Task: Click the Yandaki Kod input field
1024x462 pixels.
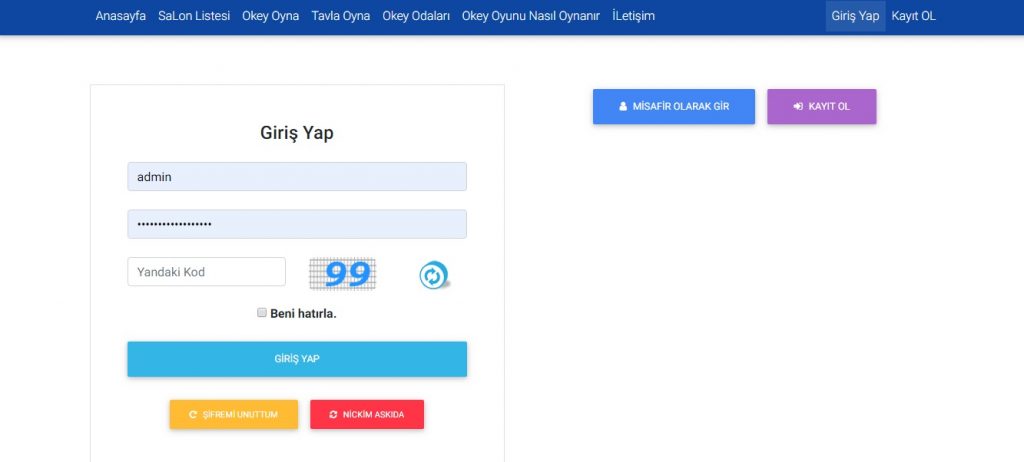Action: 206,272
